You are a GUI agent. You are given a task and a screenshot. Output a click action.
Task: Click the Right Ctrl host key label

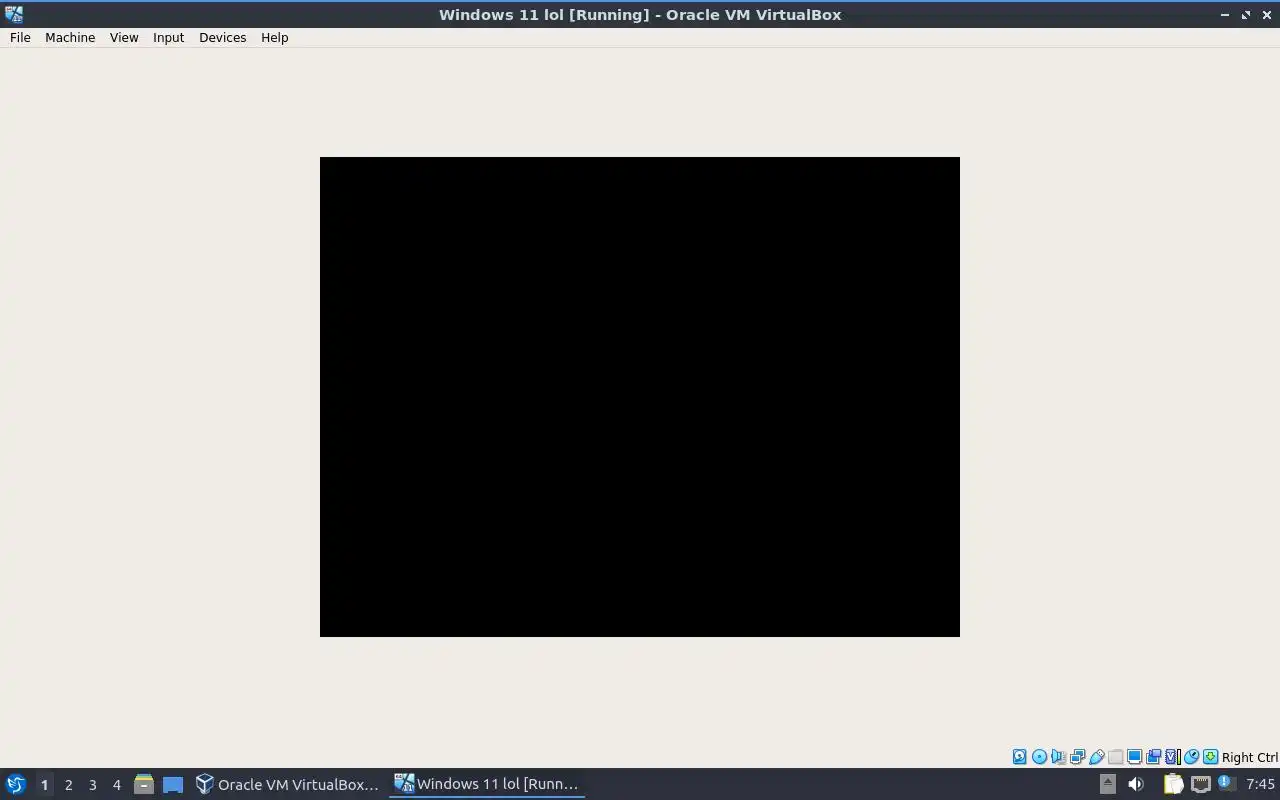[1250, 757]
